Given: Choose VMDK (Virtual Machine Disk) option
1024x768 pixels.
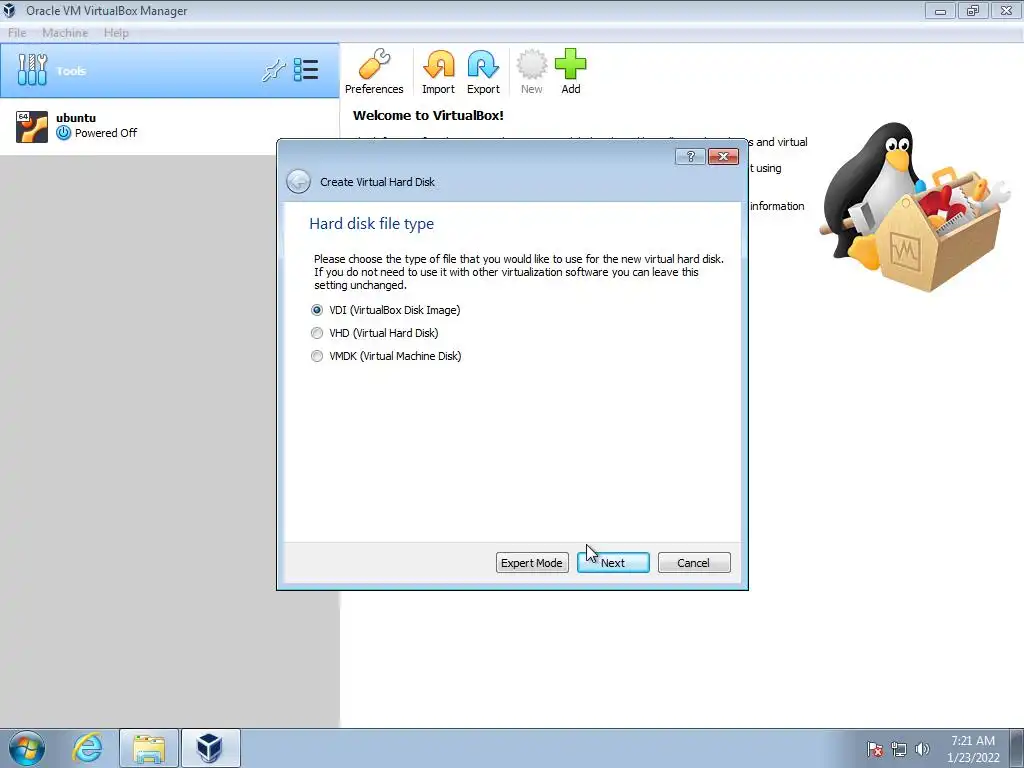Looking at the screenshot, I should pyautogui.click(x=386, y=356).
